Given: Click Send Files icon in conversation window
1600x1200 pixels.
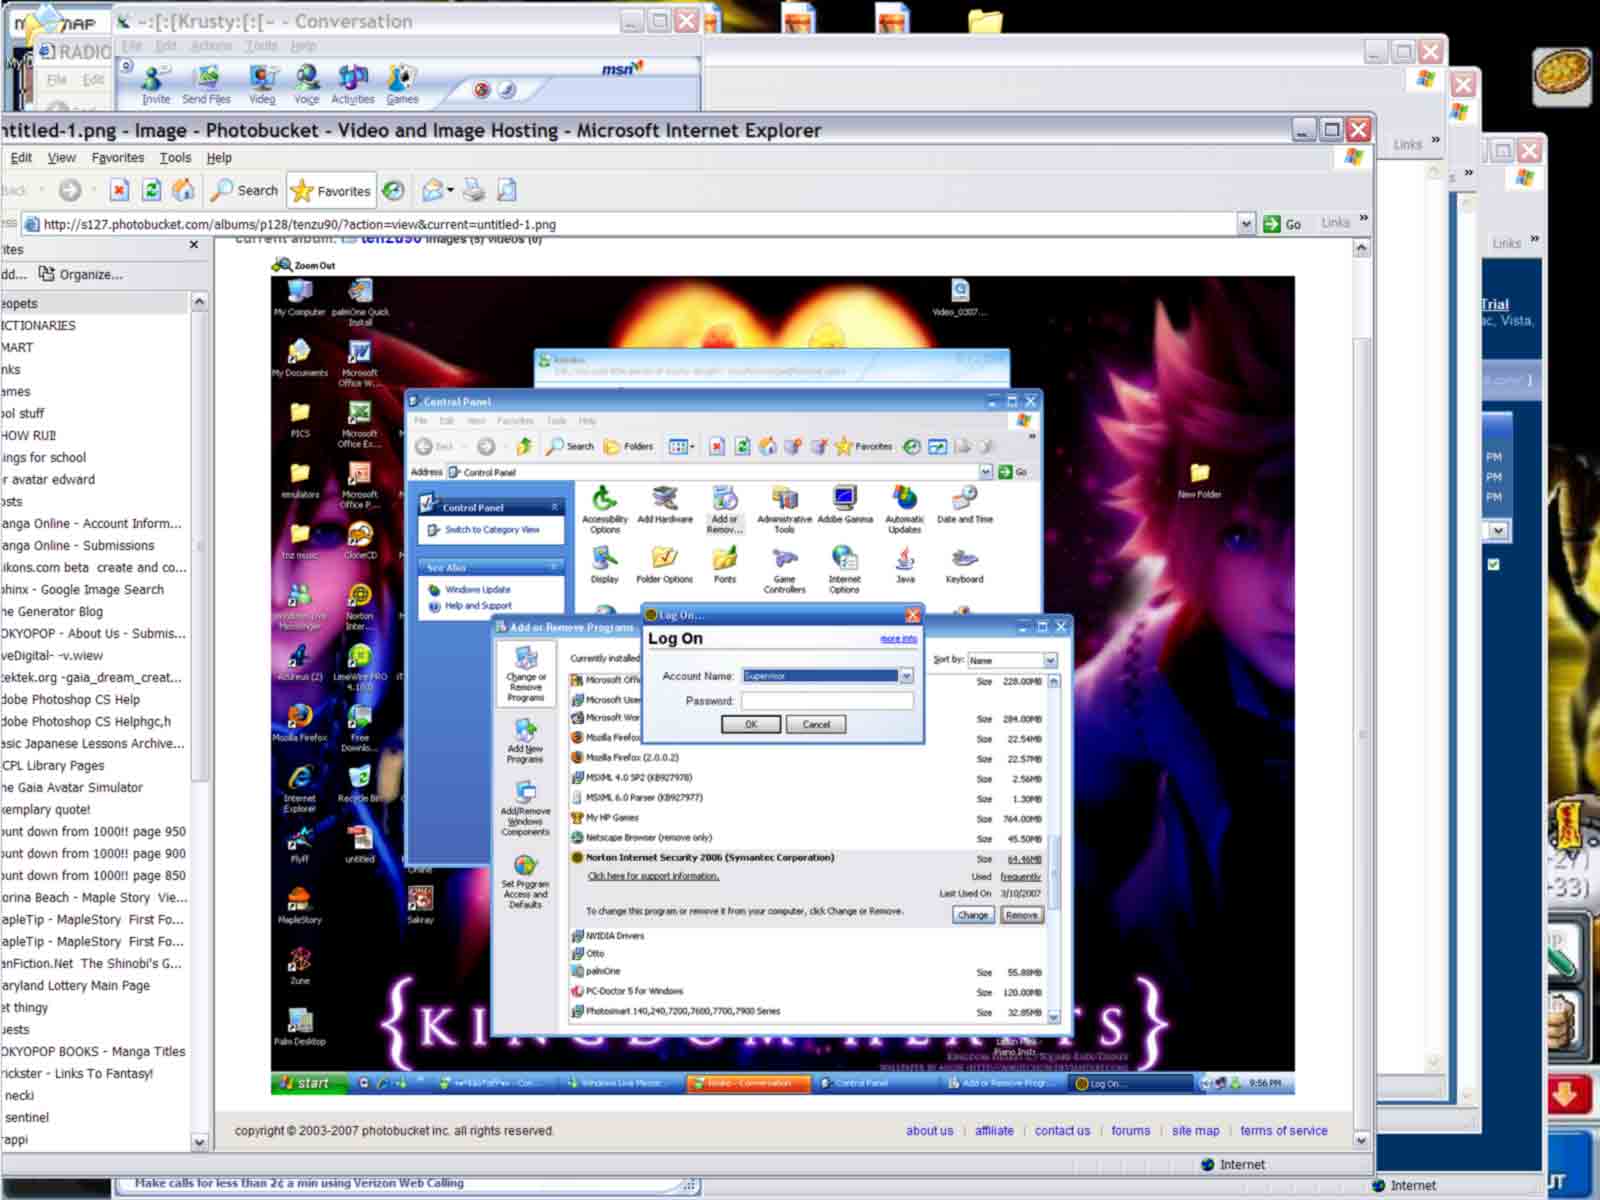Looking at the screenshot, I should (206, 84).
